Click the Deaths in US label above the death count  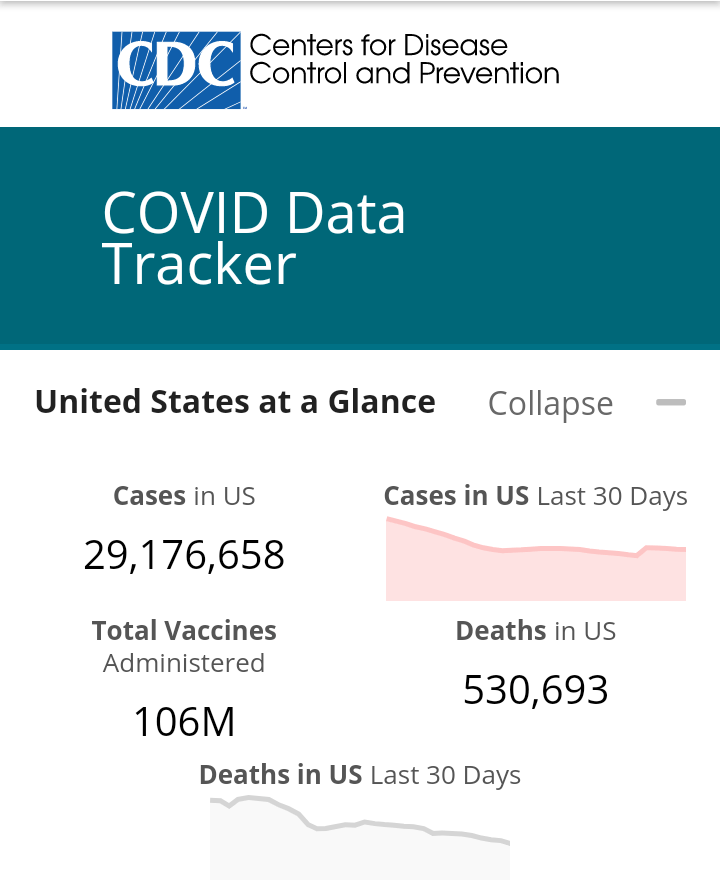(536, 631)
